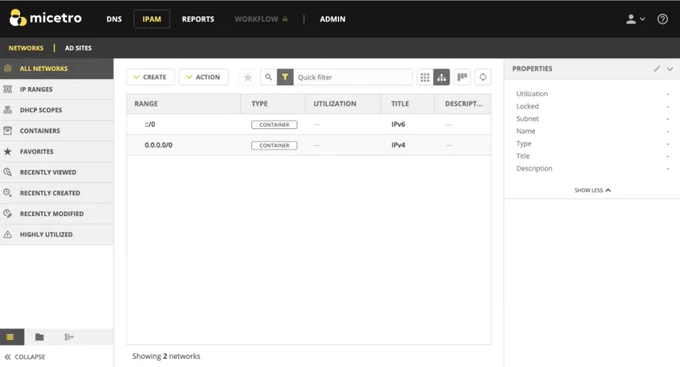The width and height of the screenshot is (680, 367).
Task: Sort by the Title column header
Action: point(408,104)
